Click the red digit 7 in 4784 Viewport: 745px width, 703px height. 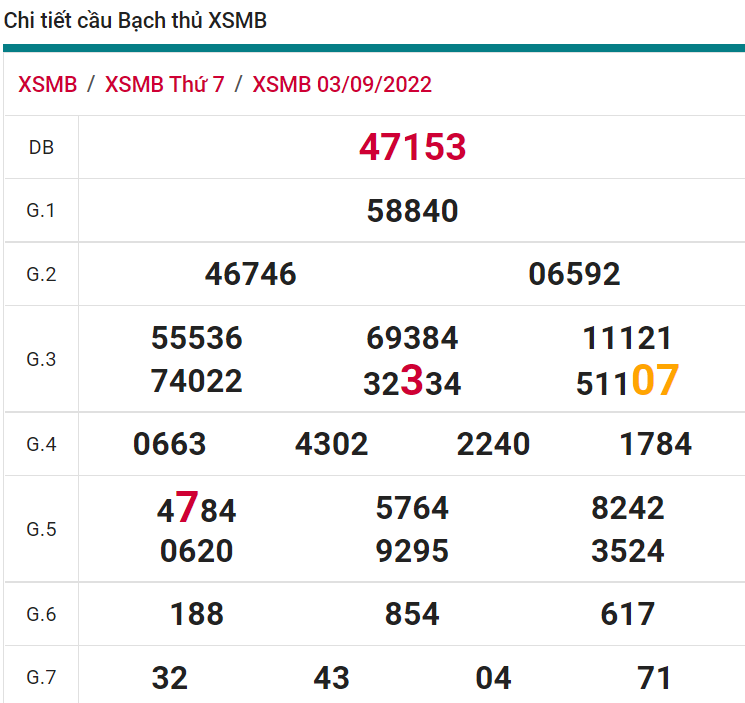click(186, 508)
